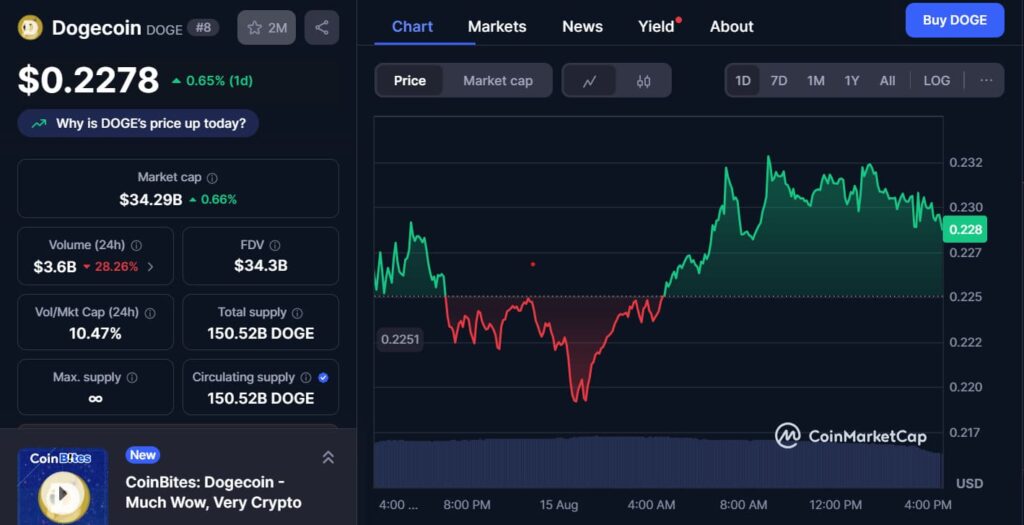This screenshot has width=1024, height=525.
Task: Open the chart more options ellipsis menu
Action: (x=986, y=81)
